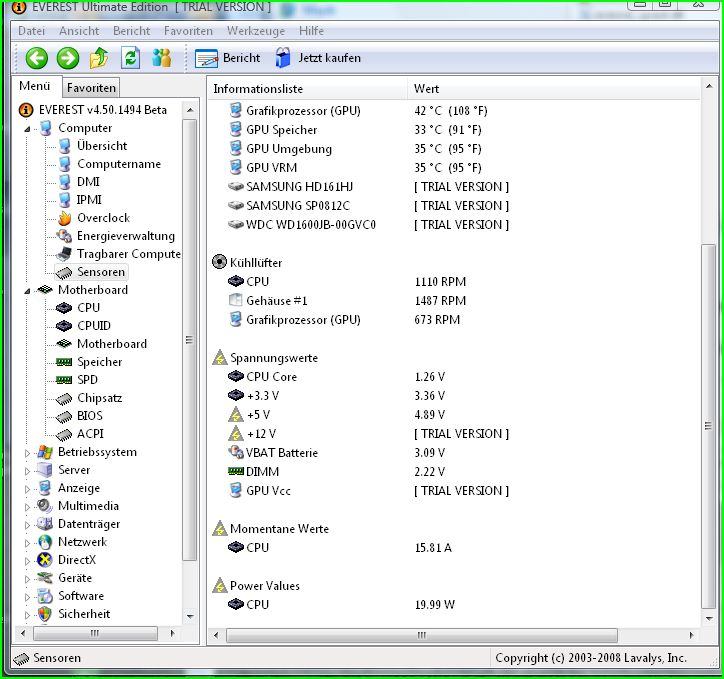The width and height of the screenshot is (724, 679).
Task: Select Computername in the tree
Action: pyautogui.click(x=119, y=164)
